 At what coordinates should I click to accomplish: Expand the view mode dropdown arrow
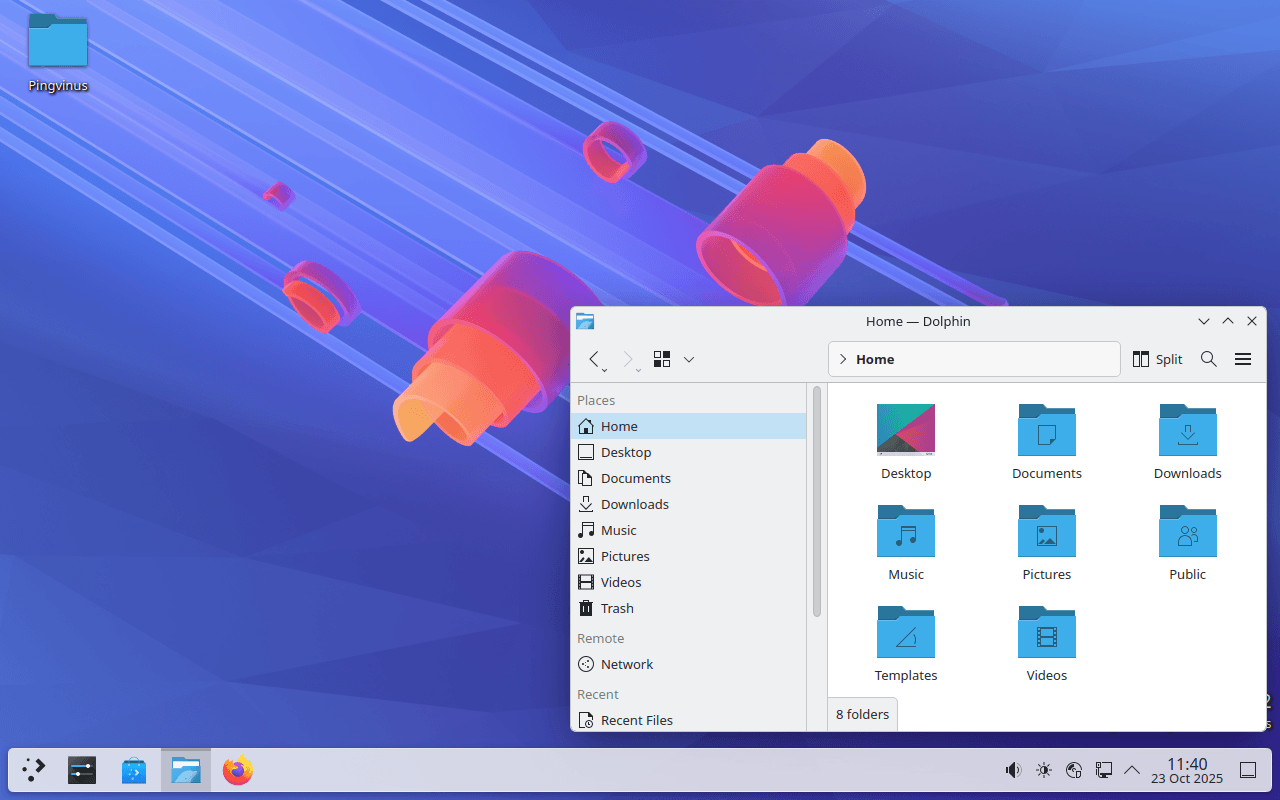pyautogui.click(x=688, y=359)
